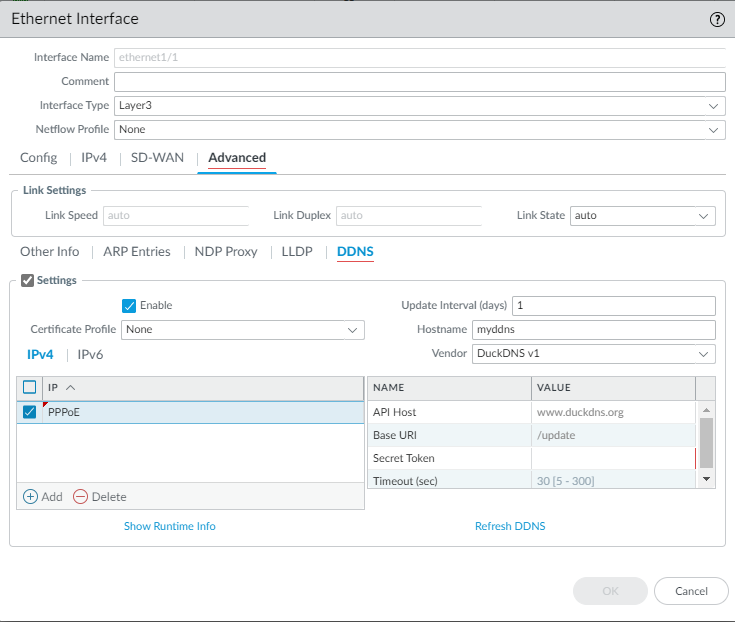Switch to the IPv6 address tab
This screenshot has height=622, width=735.
click(x=90, y=354)
